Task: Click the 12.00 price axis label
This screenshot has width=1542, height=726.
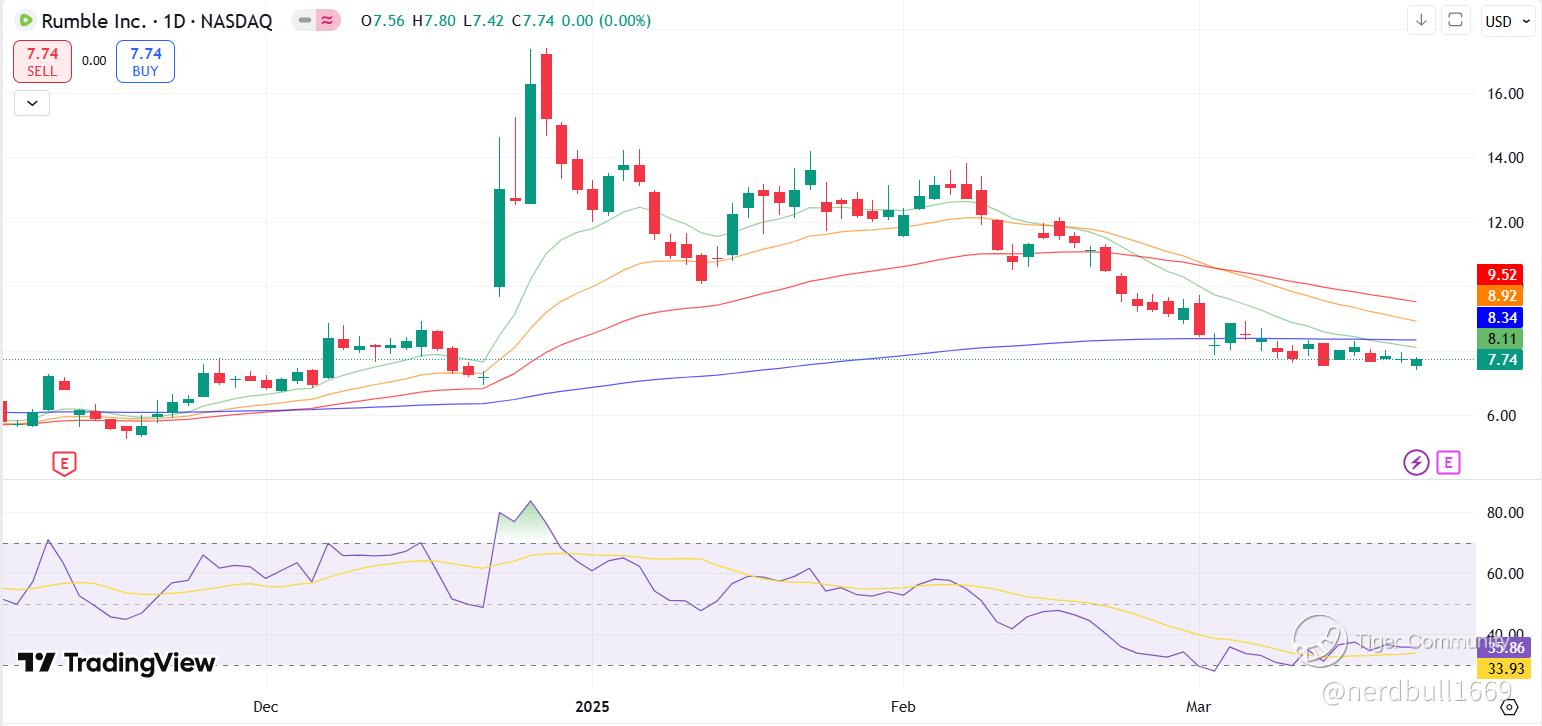Action: click(1505, 222)
